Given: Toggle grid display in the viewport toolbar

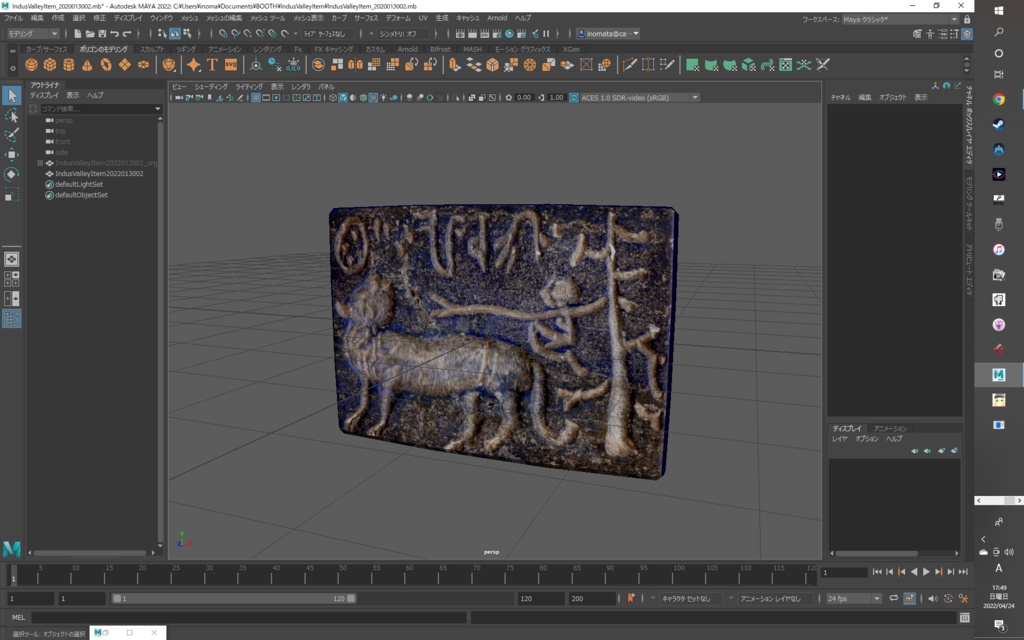Looking at the screenshot, I should pyautogui.click(x=256, y=95).
